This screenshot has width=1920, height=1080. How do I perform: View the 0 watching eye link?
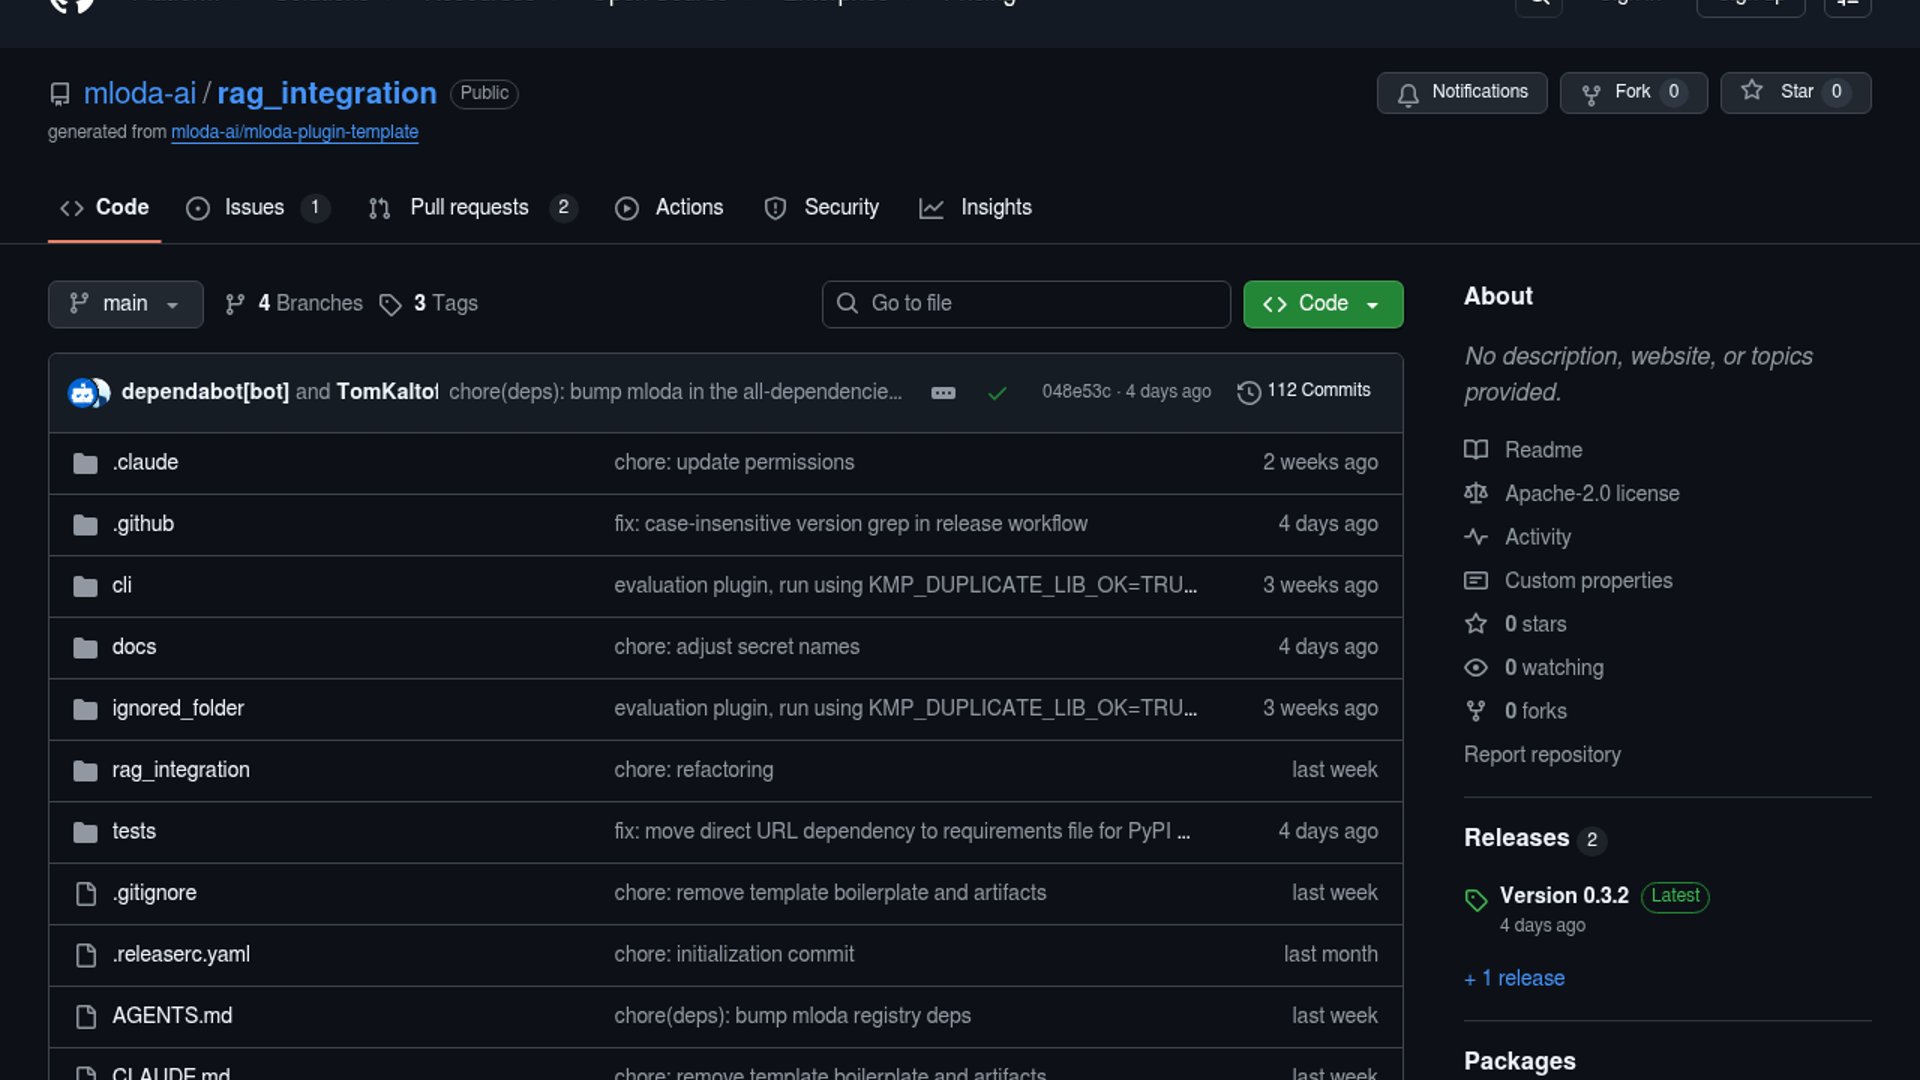click(x=1553, y=668)
